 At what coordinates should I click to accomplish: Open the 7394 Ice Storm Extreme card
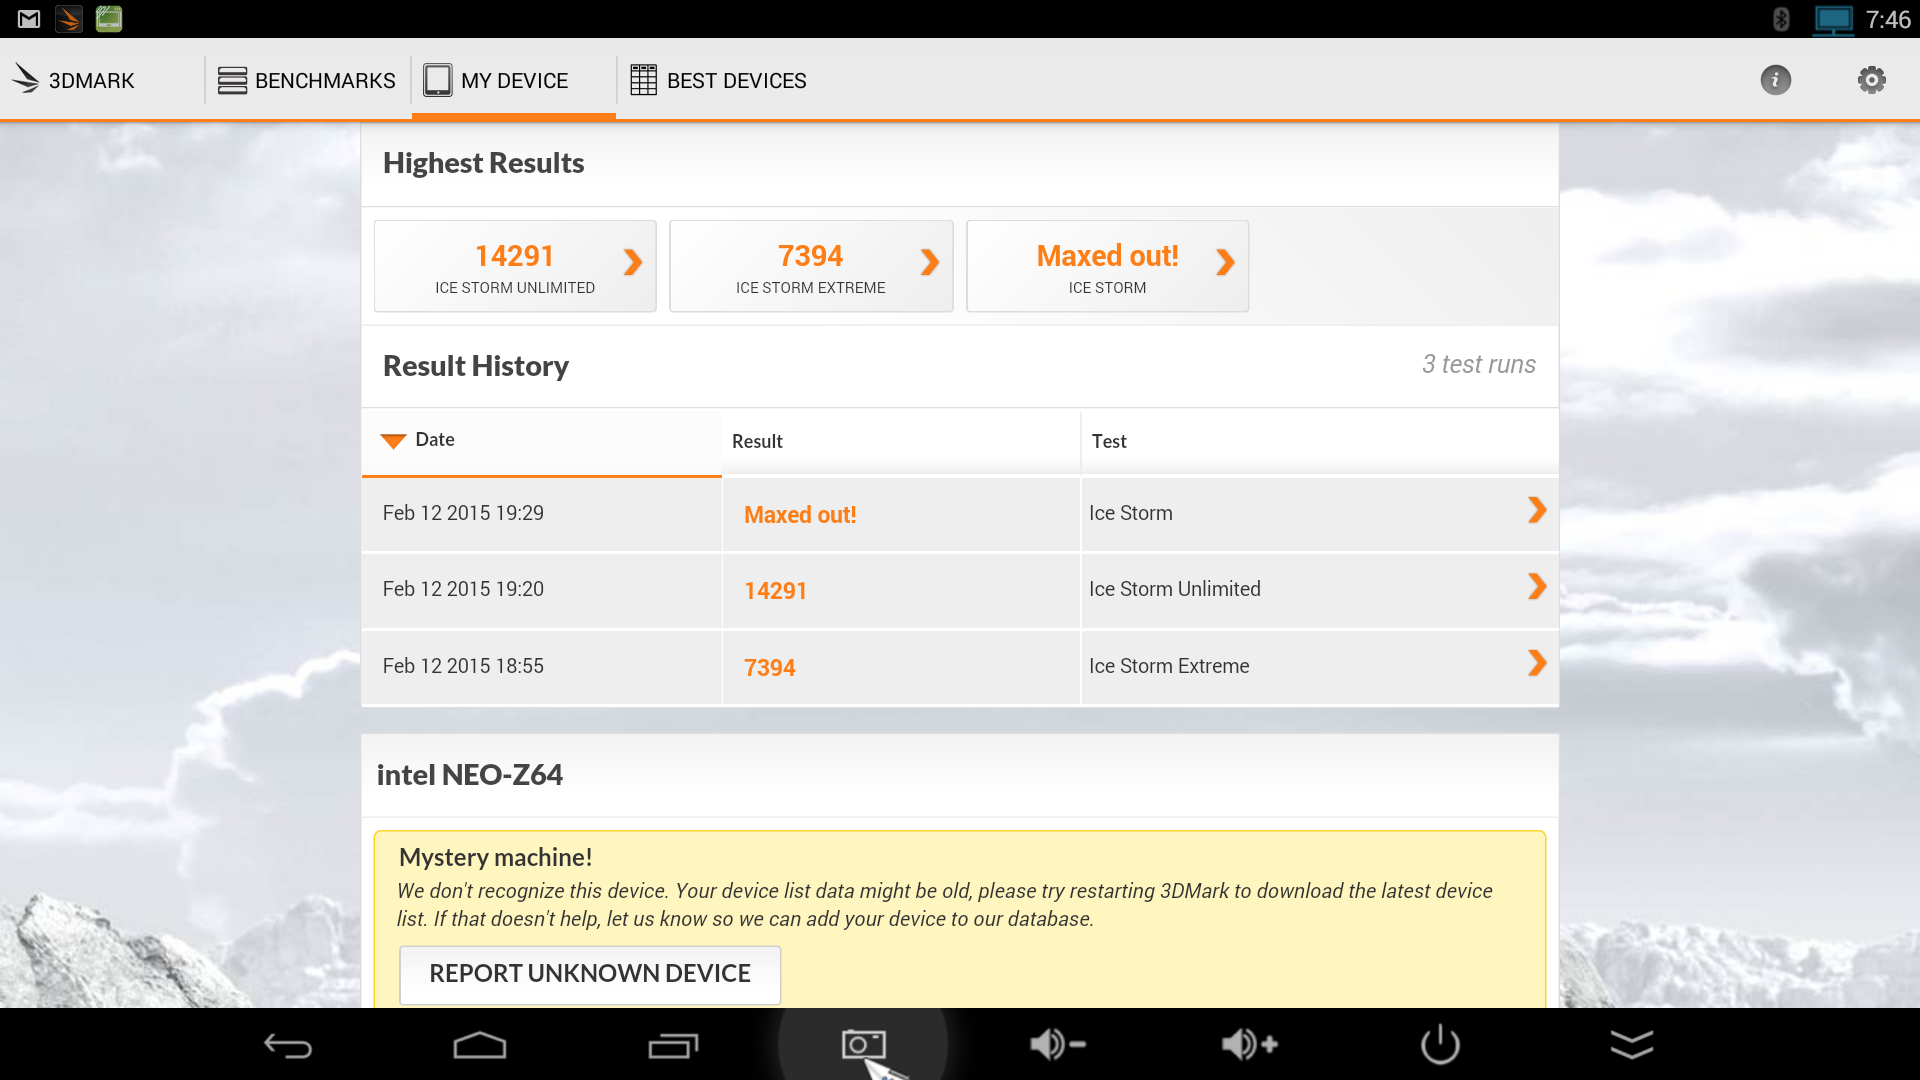tap(811, 266)
